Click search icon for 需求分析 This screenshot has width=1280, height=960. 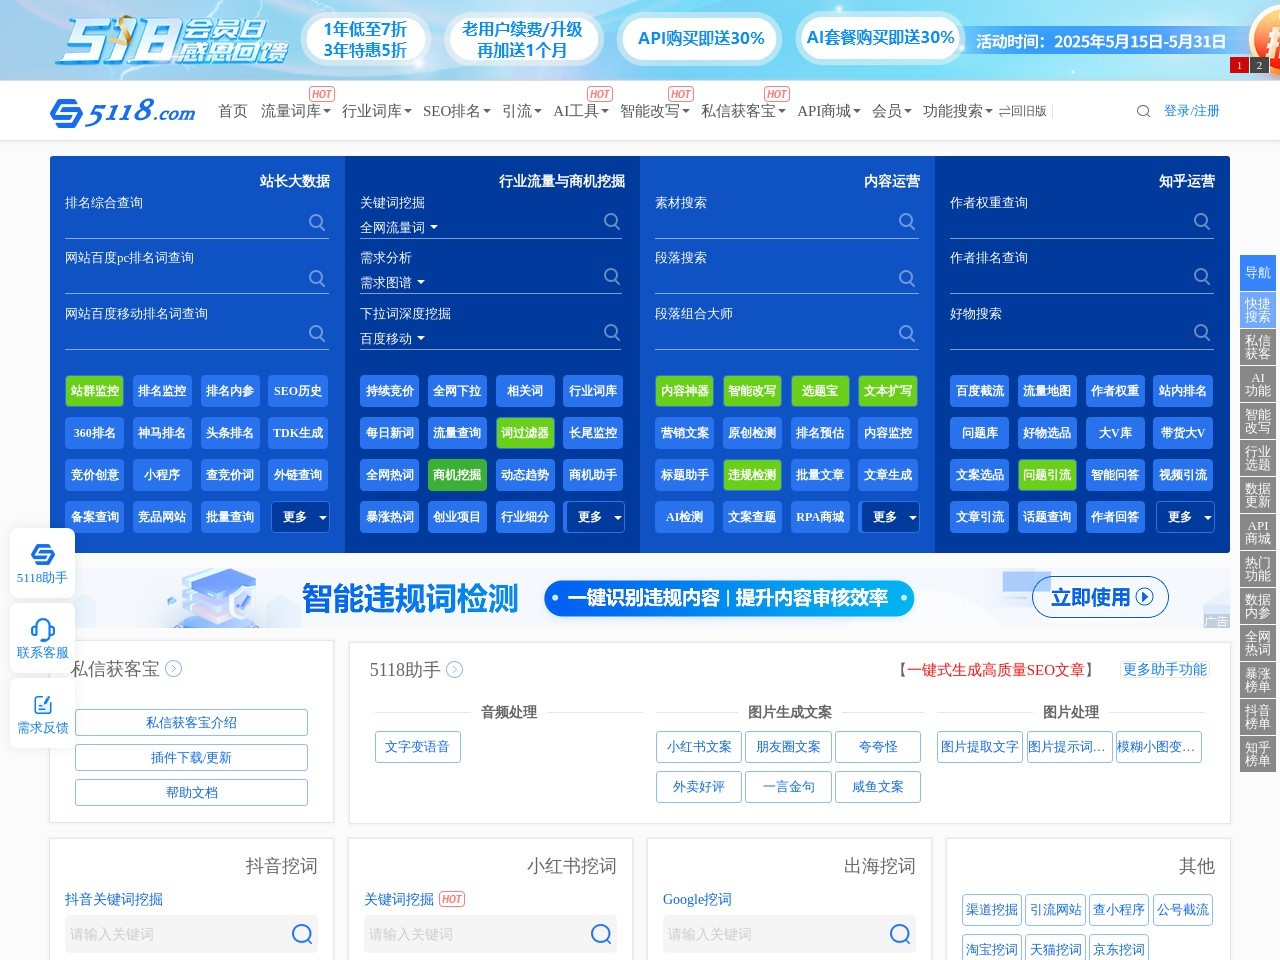click(x=612, y=276)
